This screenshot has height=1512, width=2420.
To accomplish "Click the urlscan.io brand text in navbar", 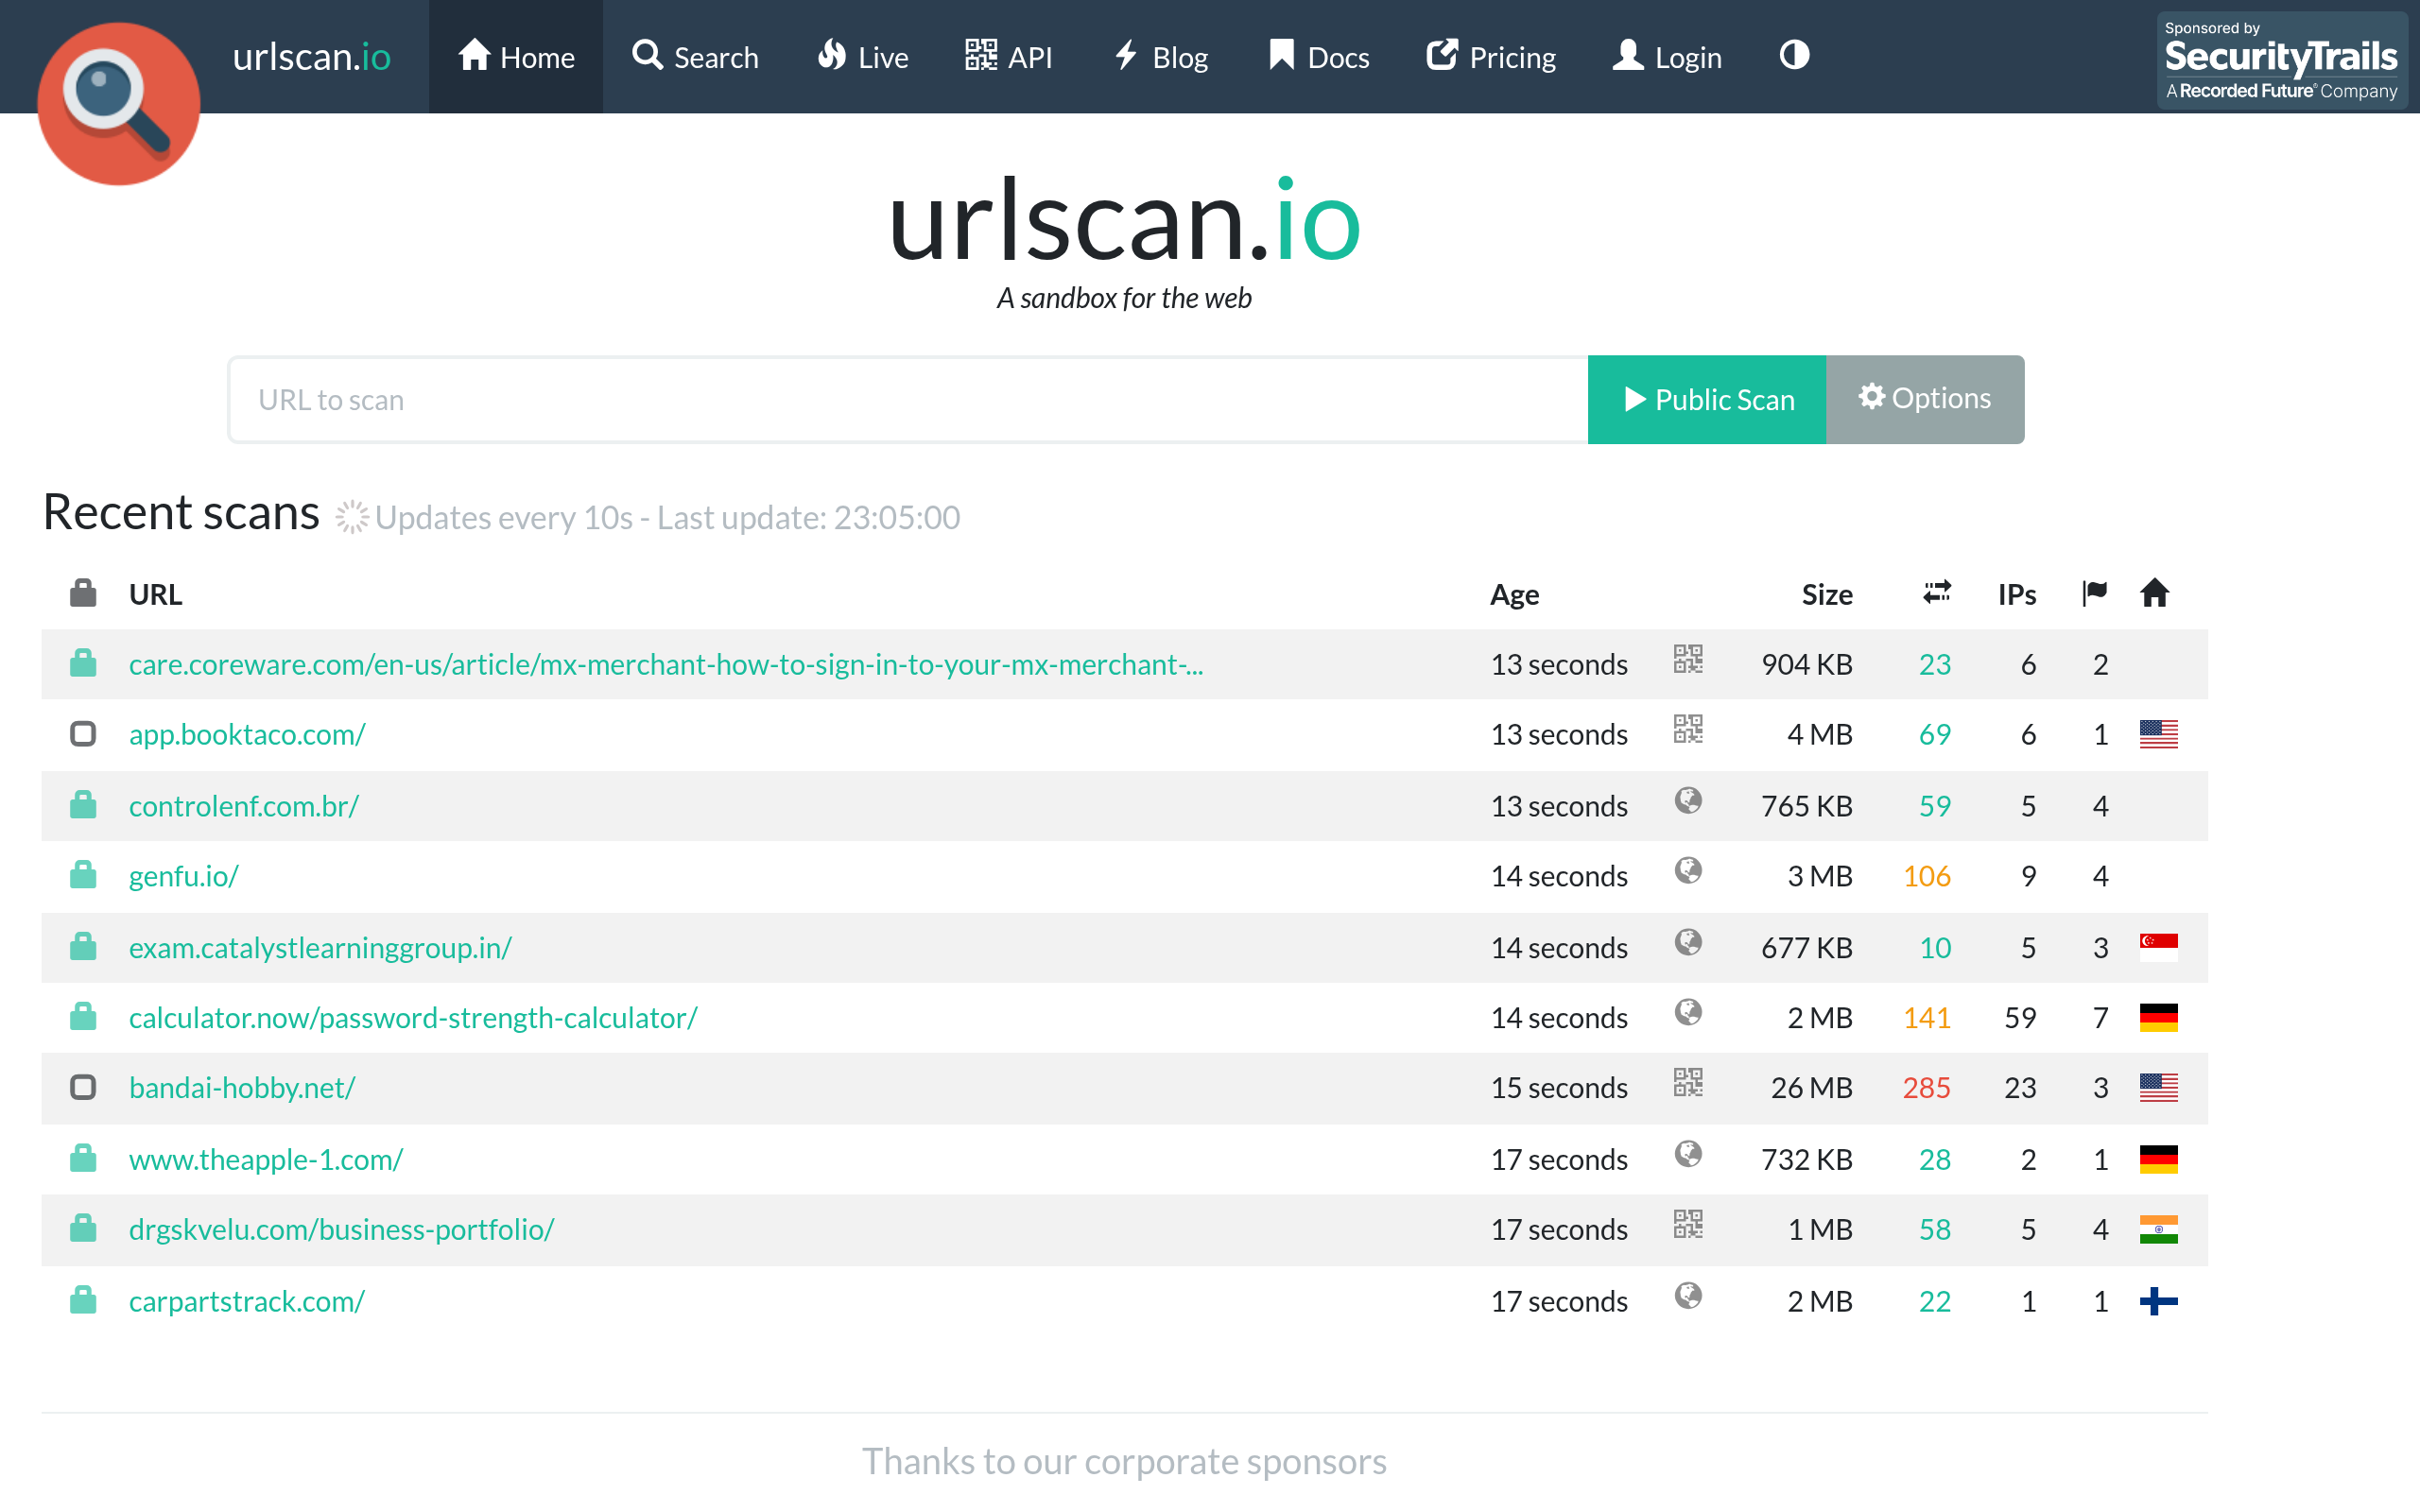I will tap(311, 56).
